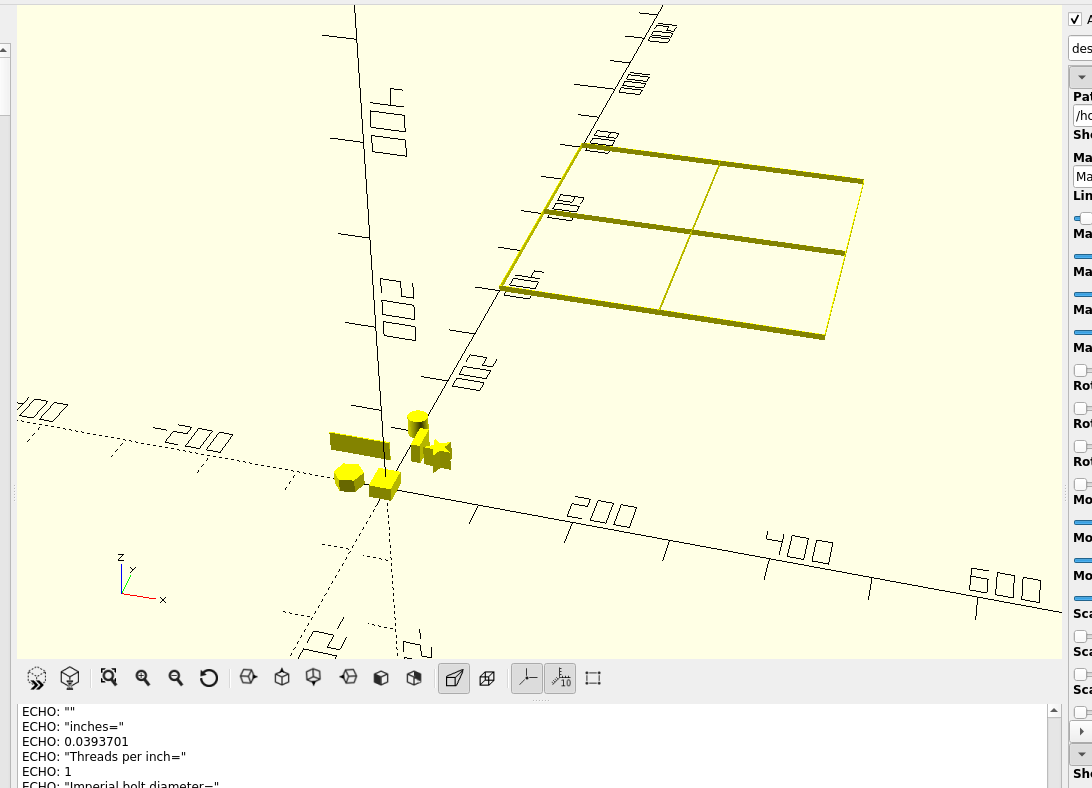Tick the checkbox at top of Customizer panel
Screen dimensions: 1092x788
click(1075, 19)
